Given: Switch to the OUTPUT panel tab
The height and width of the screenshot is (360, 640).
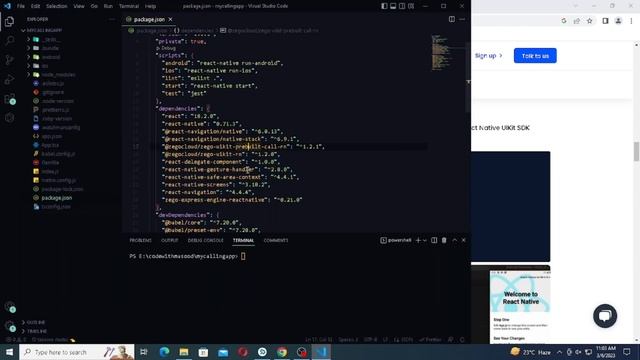Looking at the screenshot, I should (170, 240).
